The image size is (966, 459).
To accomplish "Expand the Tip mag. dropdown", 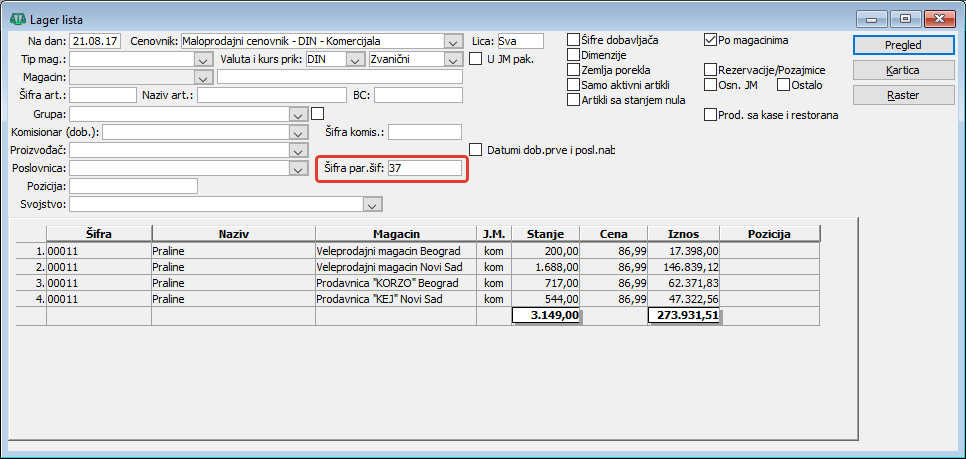I will (203, 60).
